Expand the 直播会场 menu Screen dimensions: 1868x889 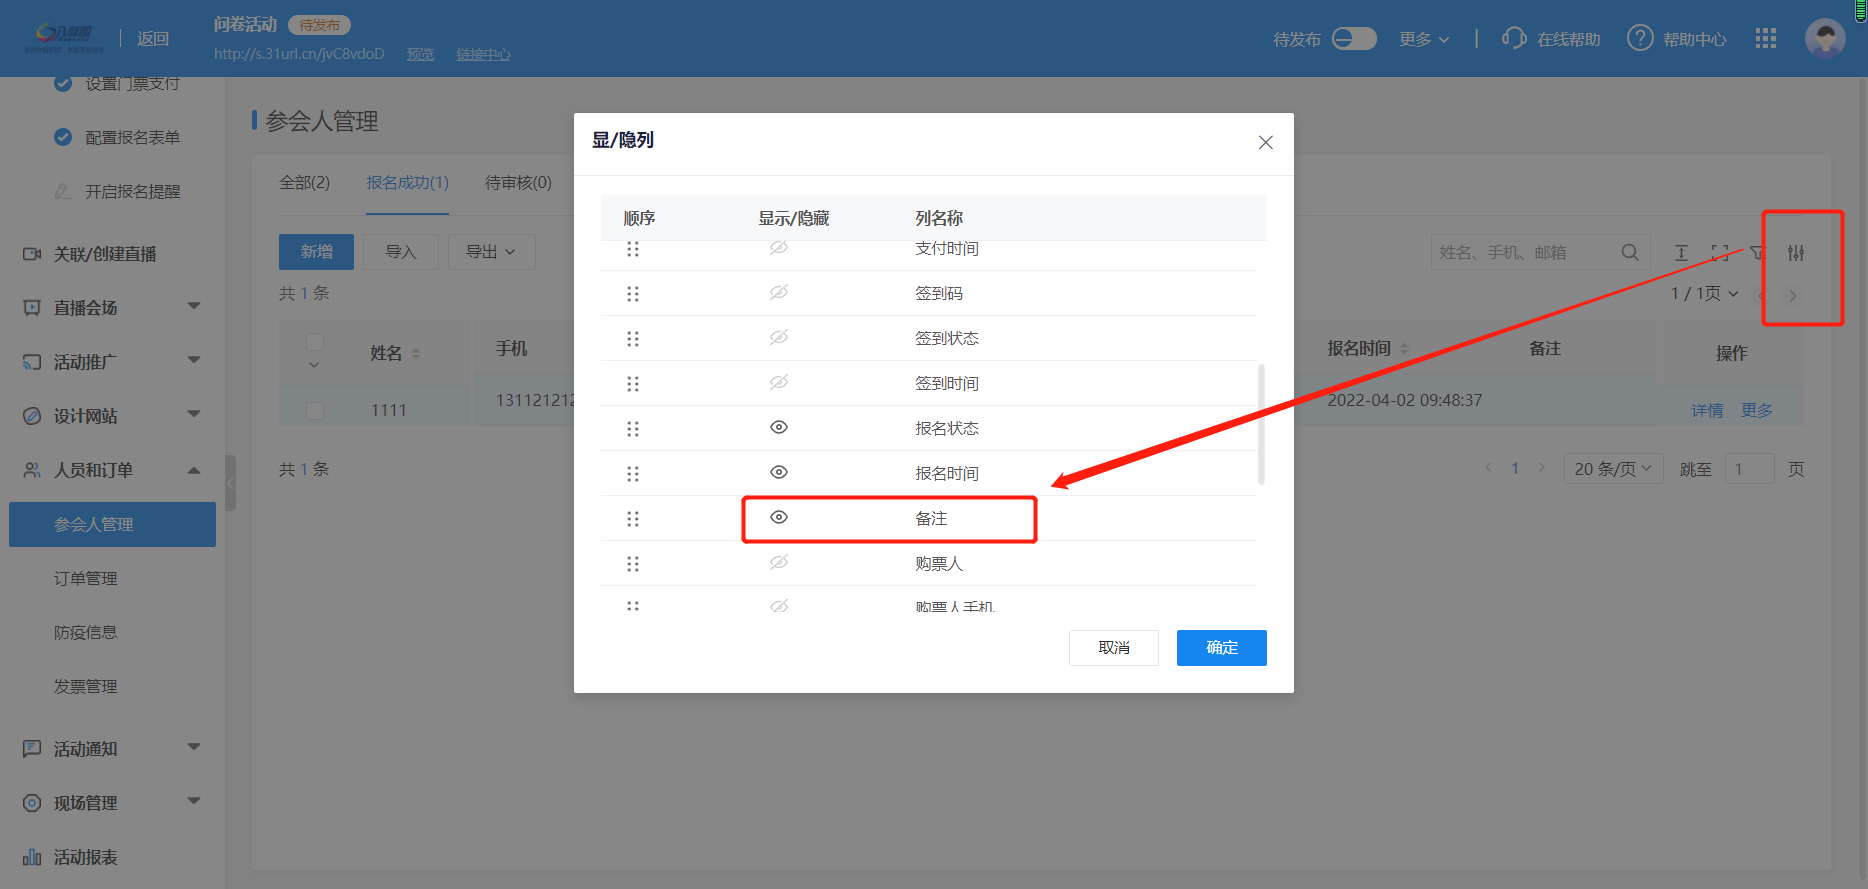194,306
